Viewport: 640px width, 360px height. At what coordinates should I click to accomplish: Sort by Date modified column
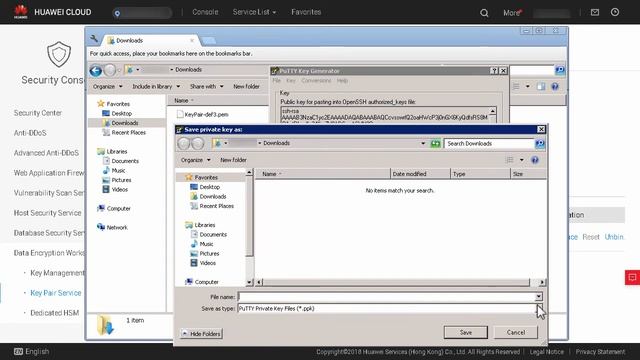[x=420, y=174]
